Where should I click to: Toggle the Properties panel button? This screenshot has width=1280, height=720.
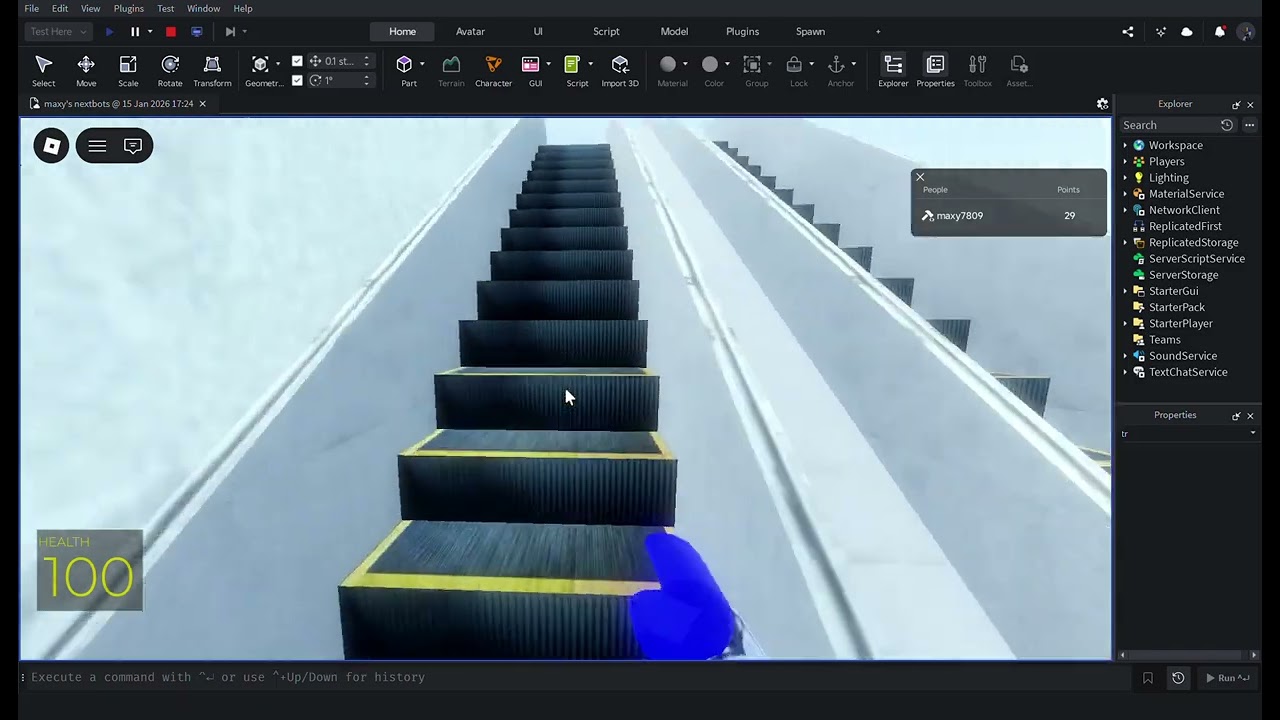point(935,71)
